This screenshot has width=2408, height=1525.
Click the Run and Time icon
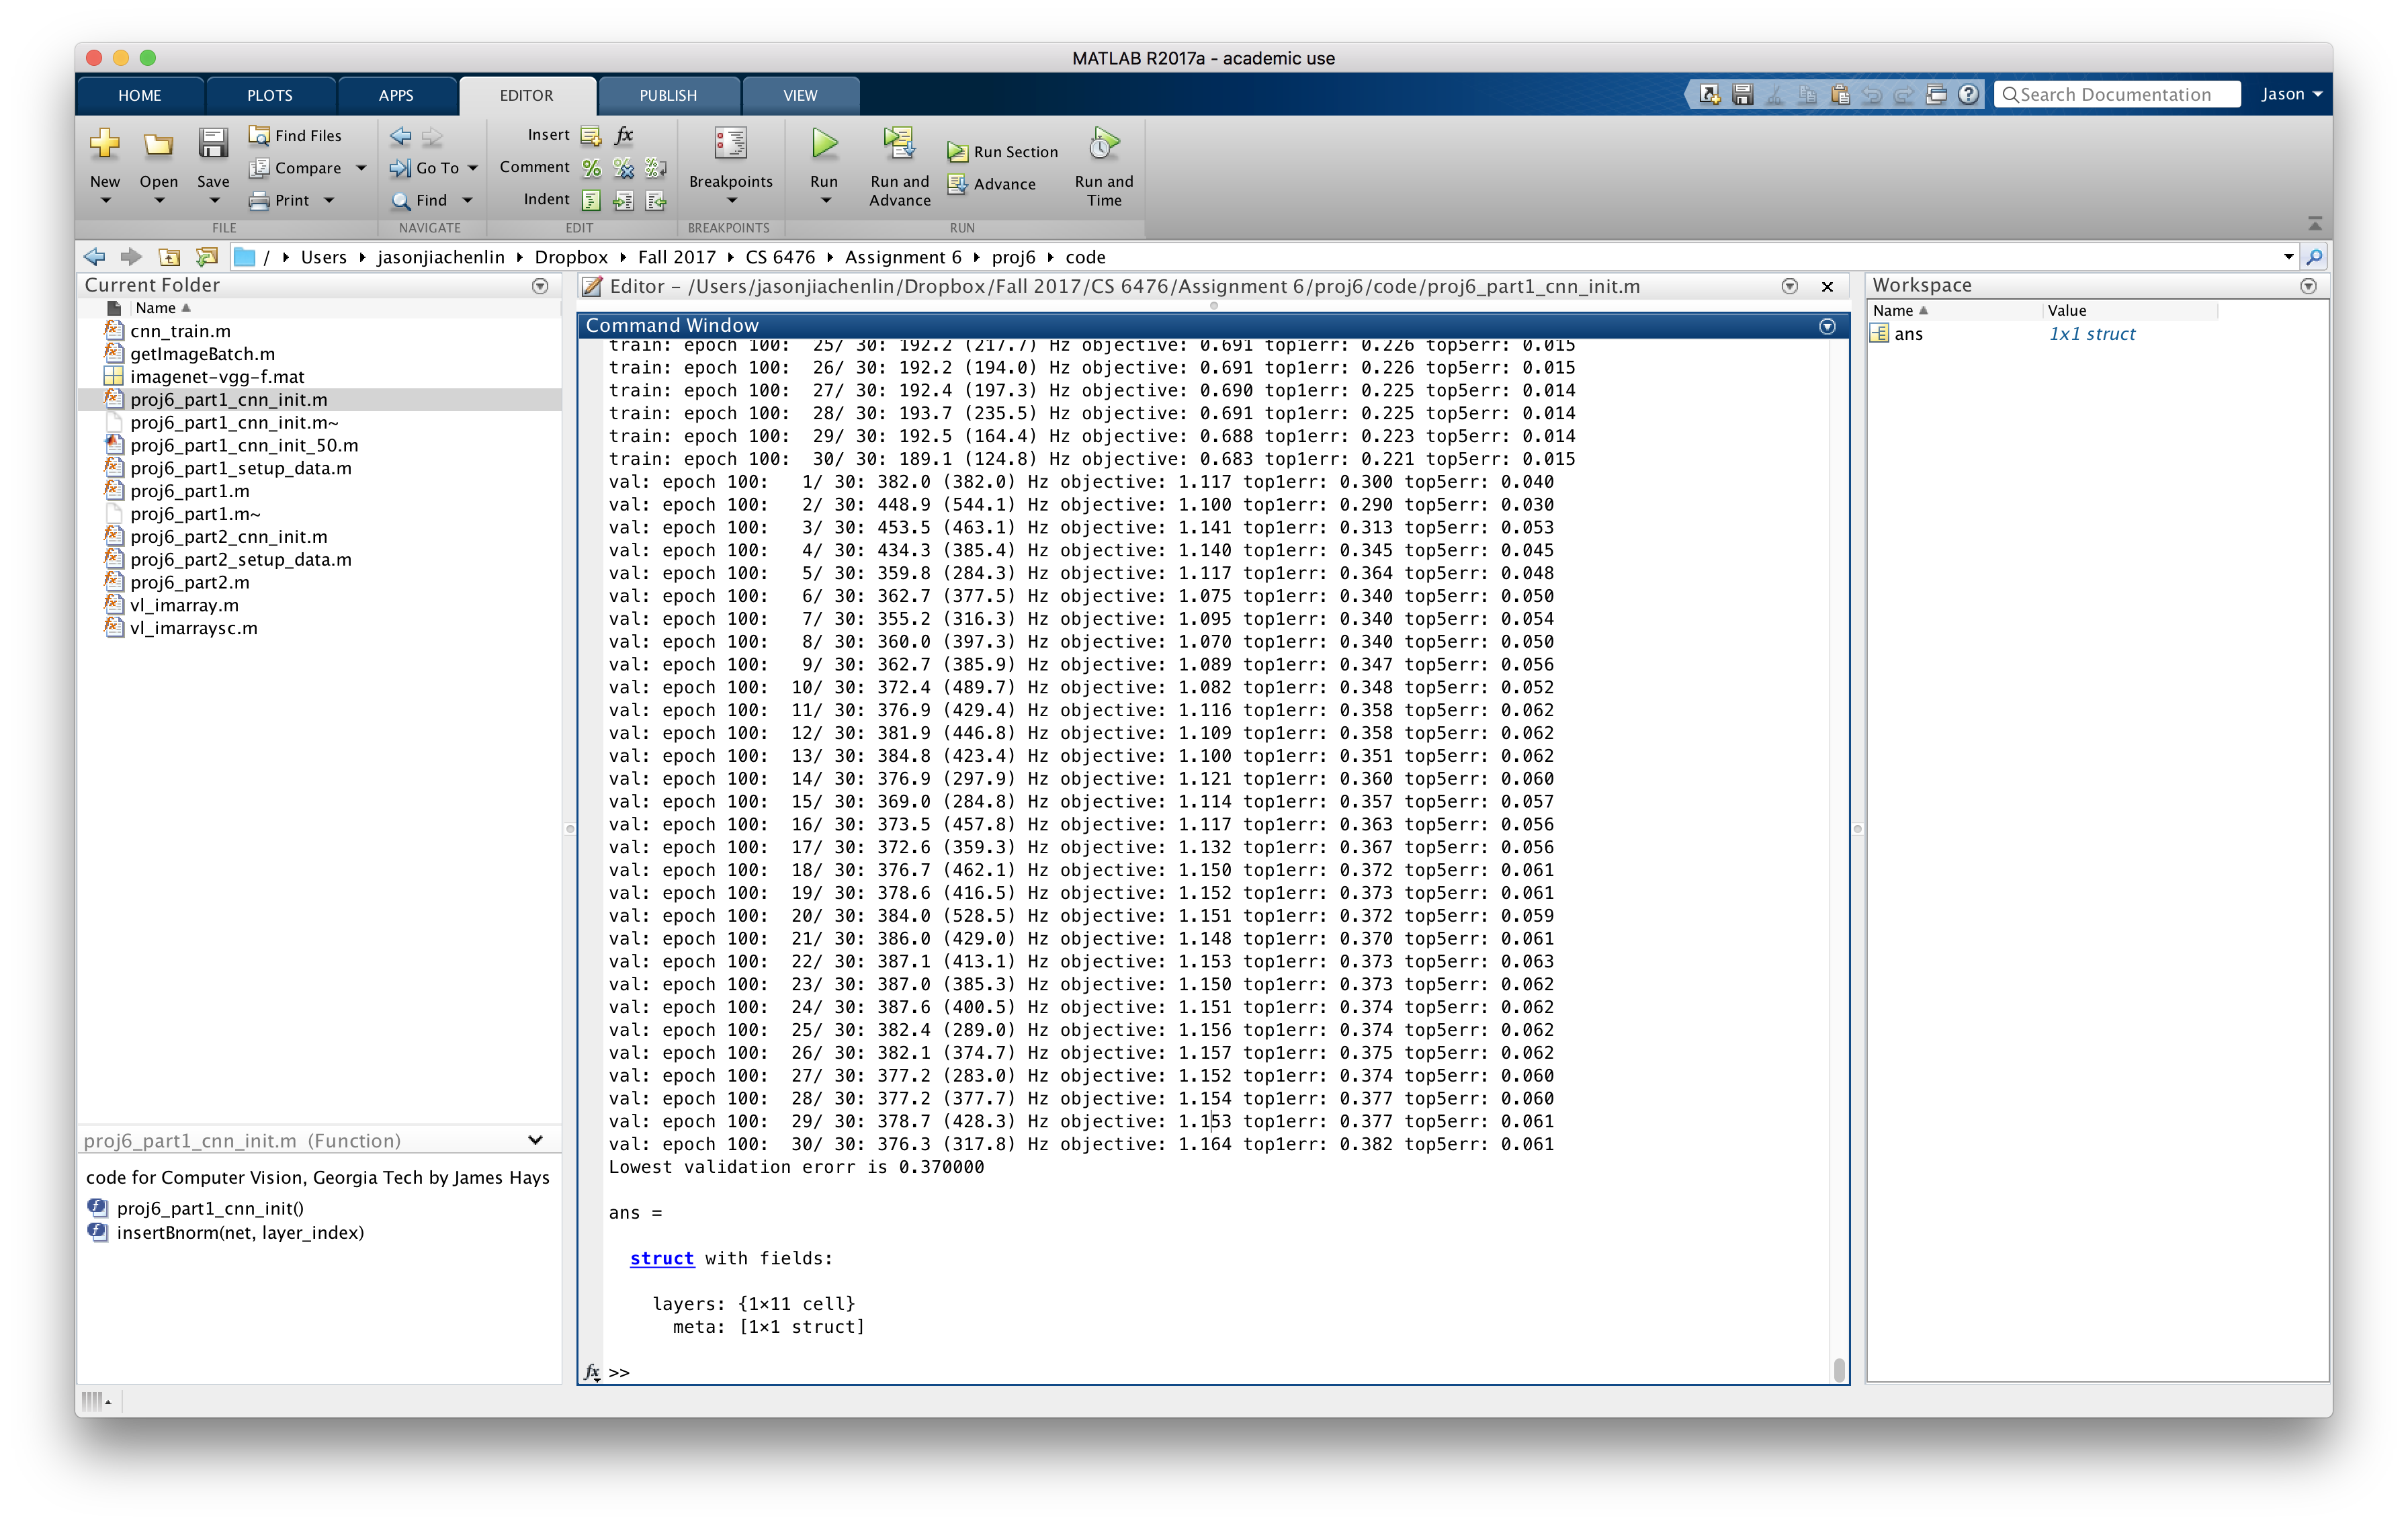pos(1103,145)
